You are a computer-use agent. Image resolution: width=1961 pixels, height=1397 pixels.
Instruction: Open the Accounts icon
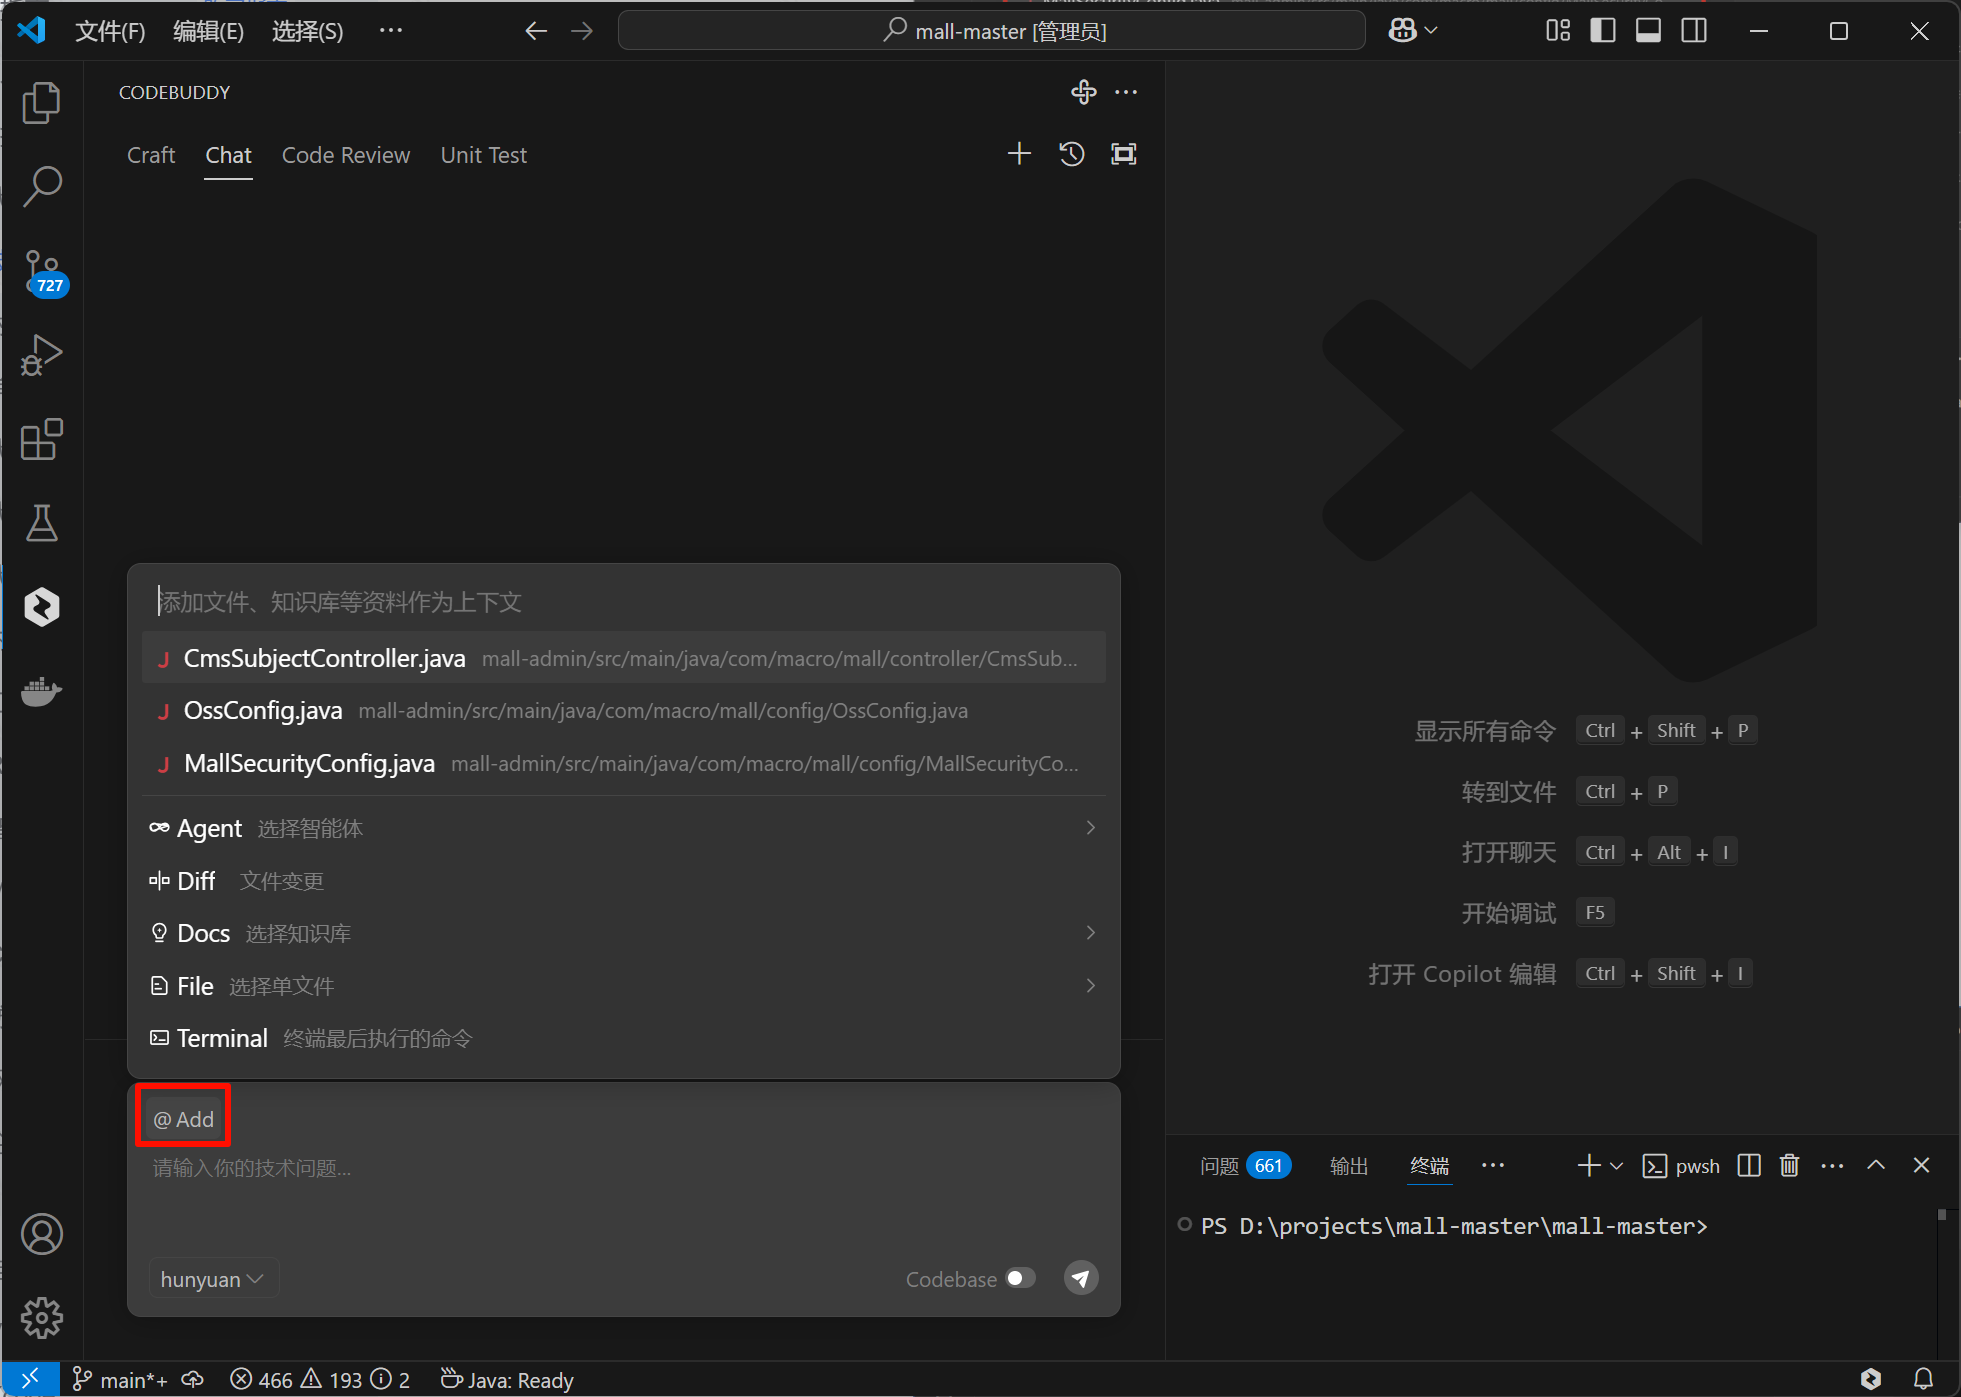tap(41, 1234)
